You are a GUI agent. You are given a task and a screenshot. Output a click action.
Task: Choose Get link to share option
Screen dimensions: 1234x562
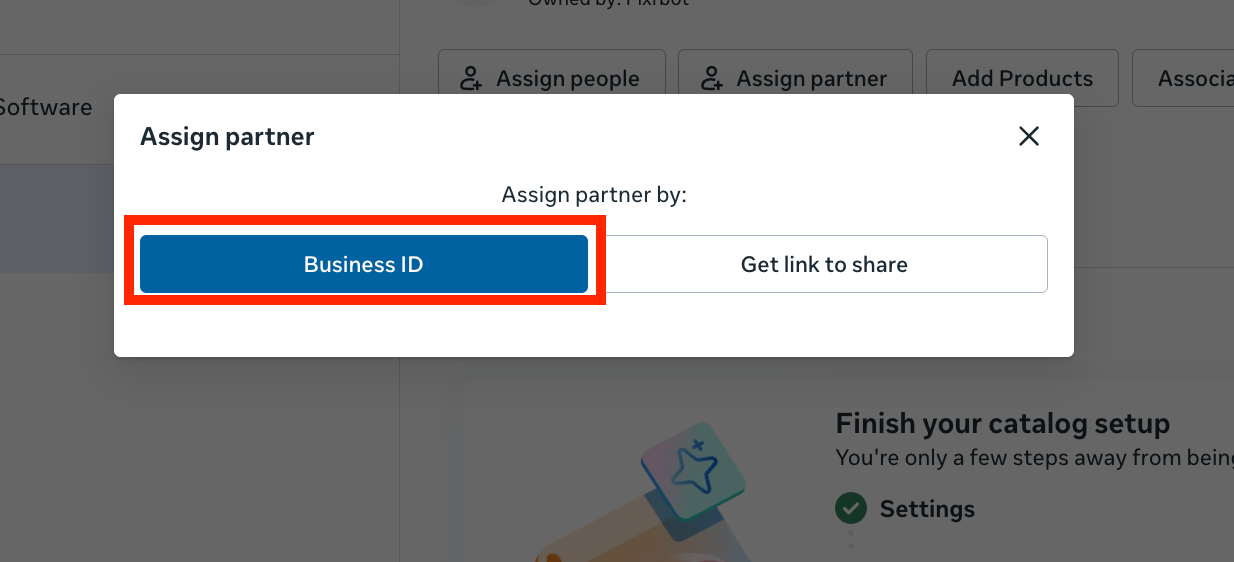[x=824, y=264]
